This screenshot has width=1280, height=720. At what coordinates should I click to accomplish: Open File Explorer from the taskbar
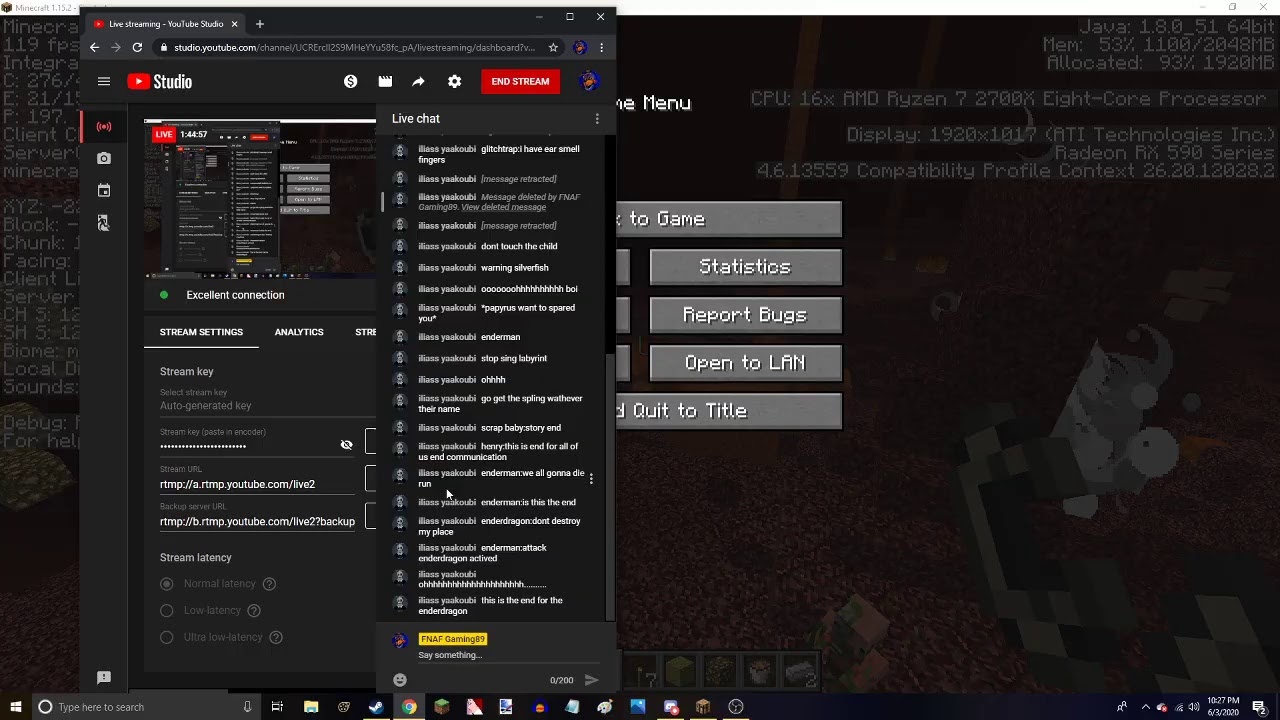pyautogui.click(x=311, y=707)
